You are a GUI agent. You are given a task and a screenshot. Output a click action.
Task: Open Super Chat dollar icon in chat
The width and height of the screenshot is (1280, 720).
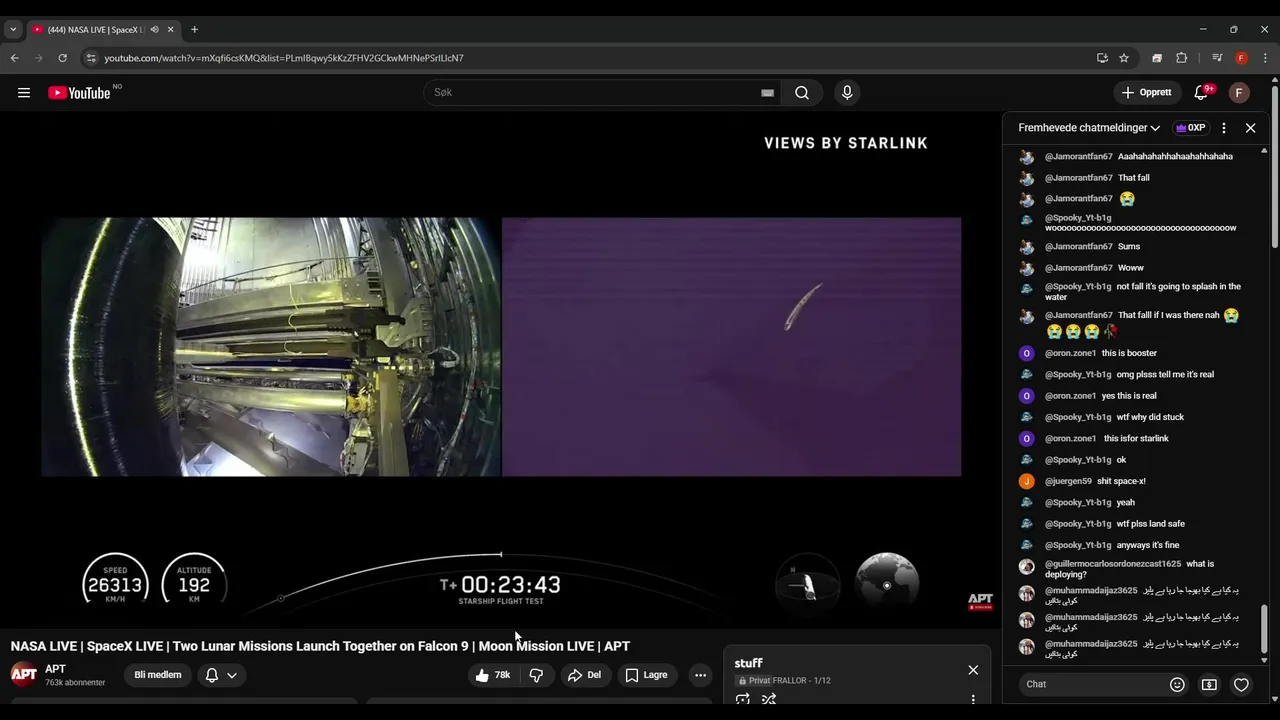pyautogui.click(x=1209, y=684)
